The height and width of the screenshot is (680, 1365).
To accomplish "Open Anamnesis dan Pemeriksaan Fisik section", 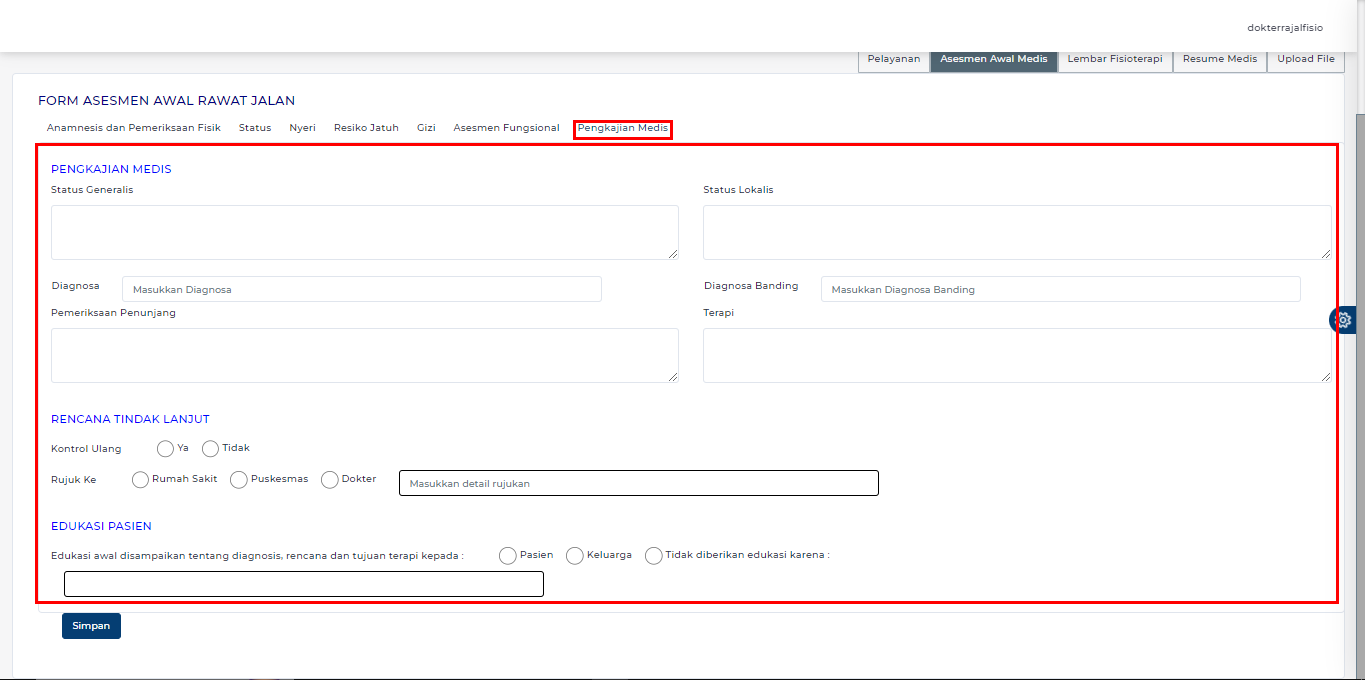I will coord(133,128).
